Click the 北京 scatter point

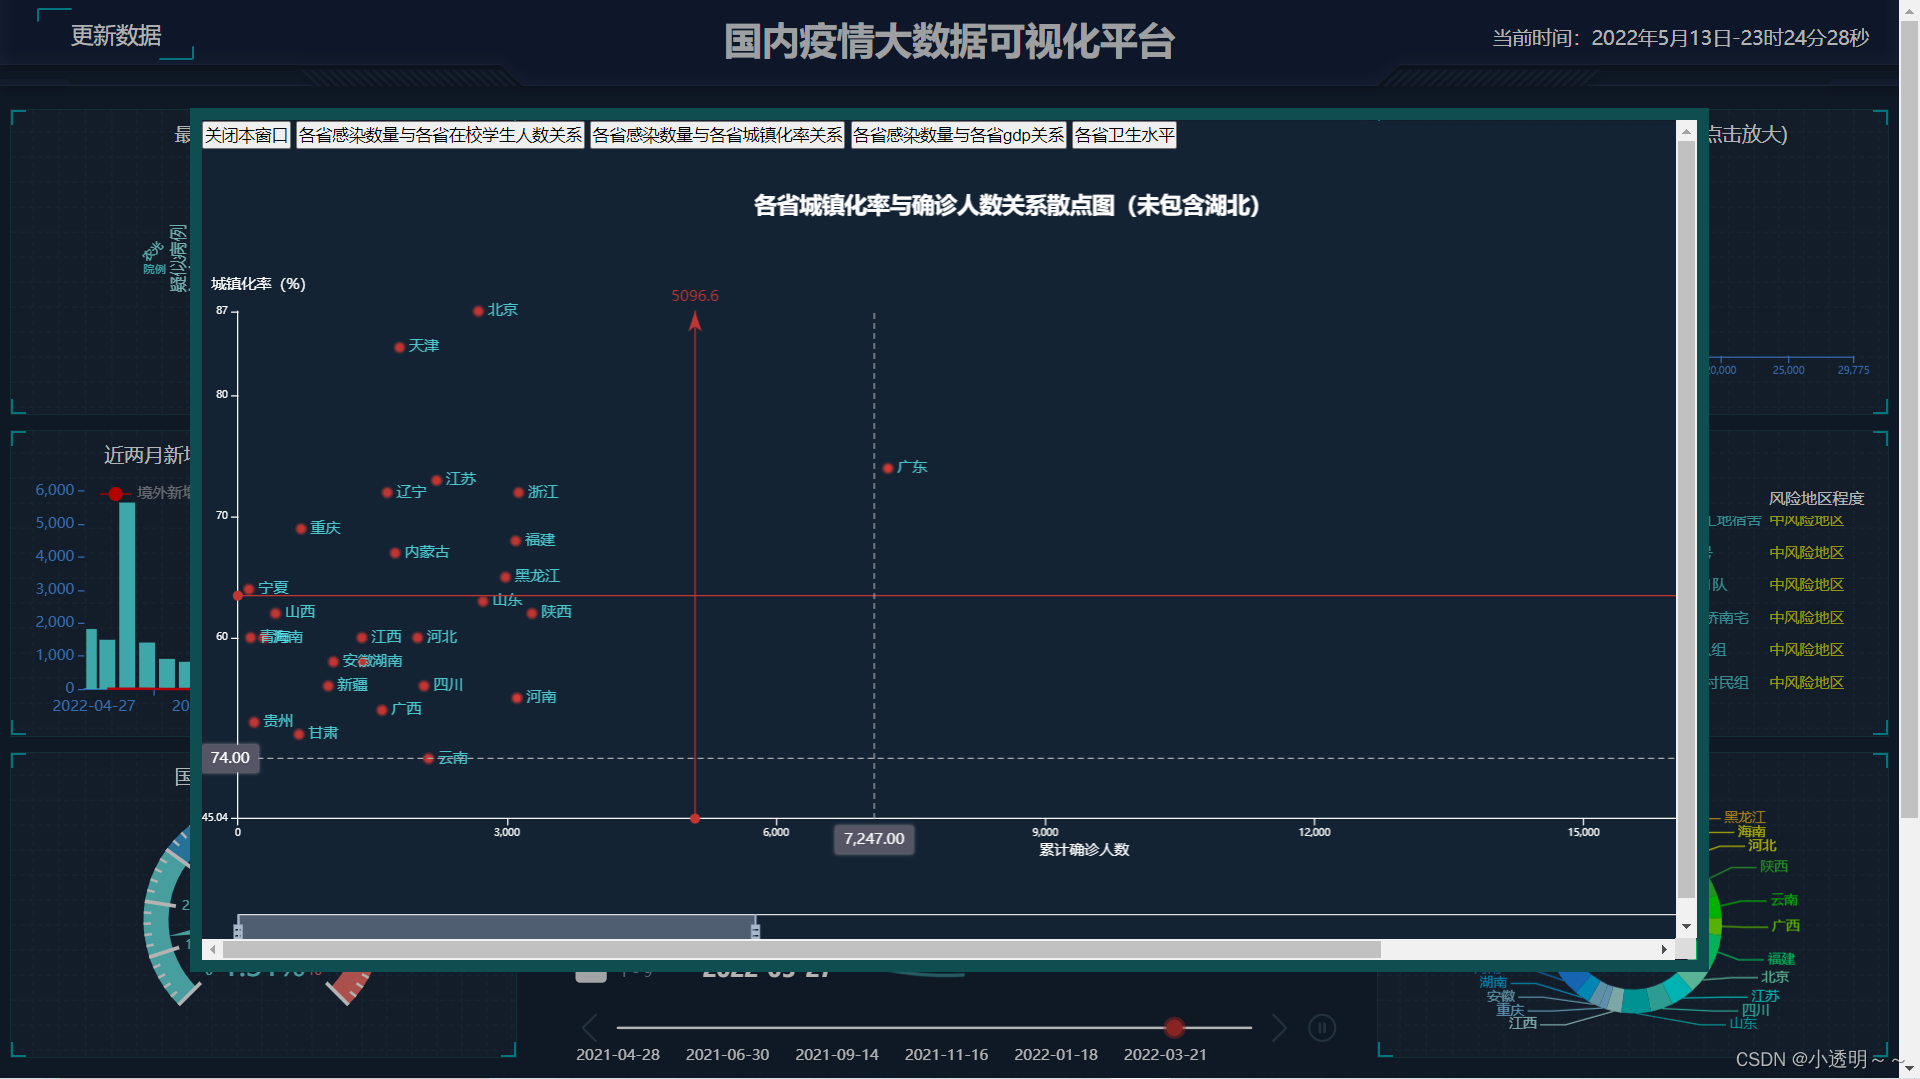[478, 311]
